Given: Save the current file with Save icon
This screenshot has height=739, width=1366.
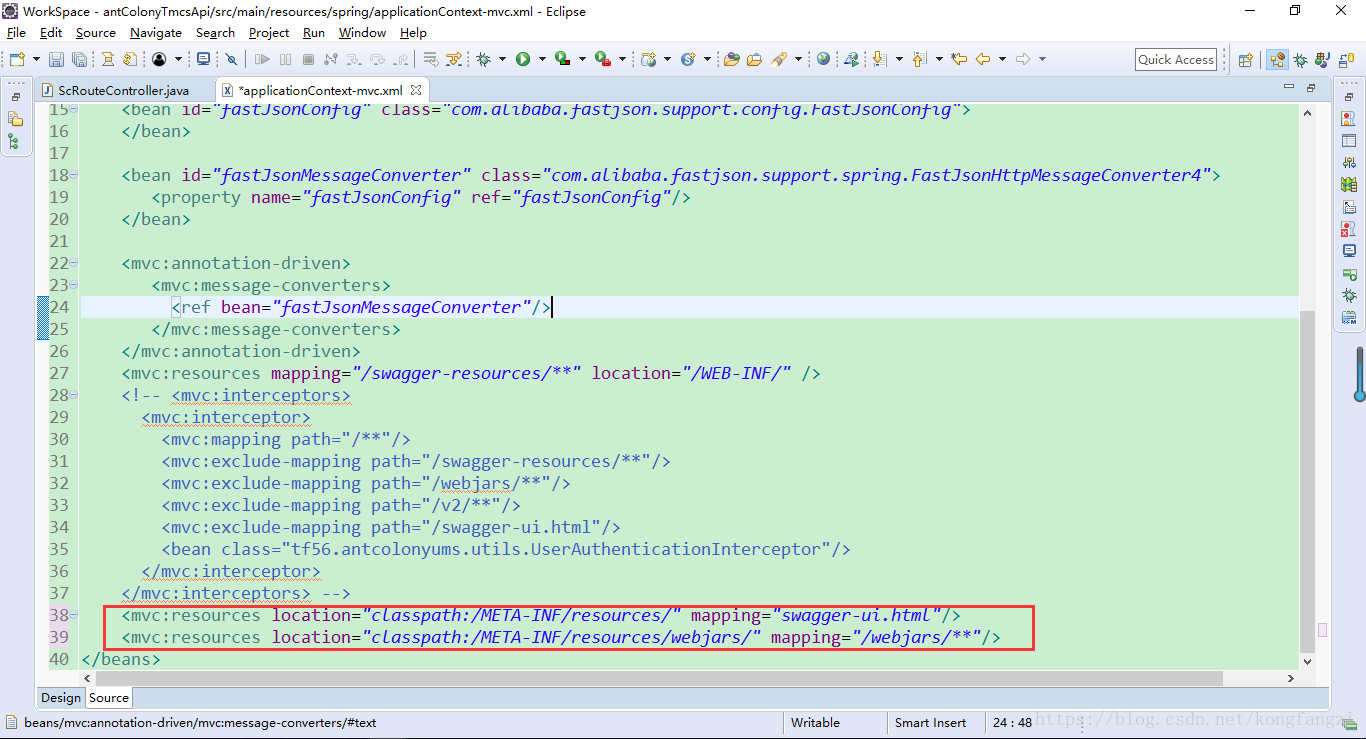Looking at the screenshot, I should [x=56, y=59].
